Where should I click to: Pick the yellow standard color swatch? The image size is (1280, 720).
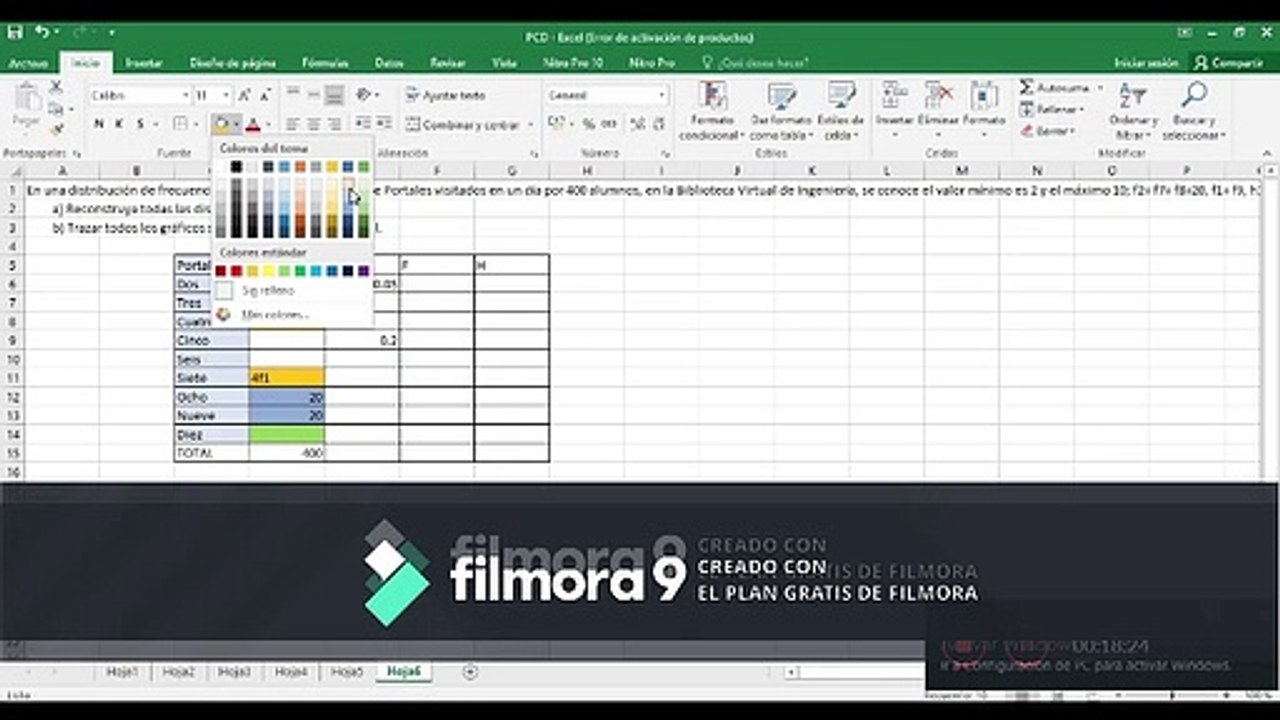(268, 271)
